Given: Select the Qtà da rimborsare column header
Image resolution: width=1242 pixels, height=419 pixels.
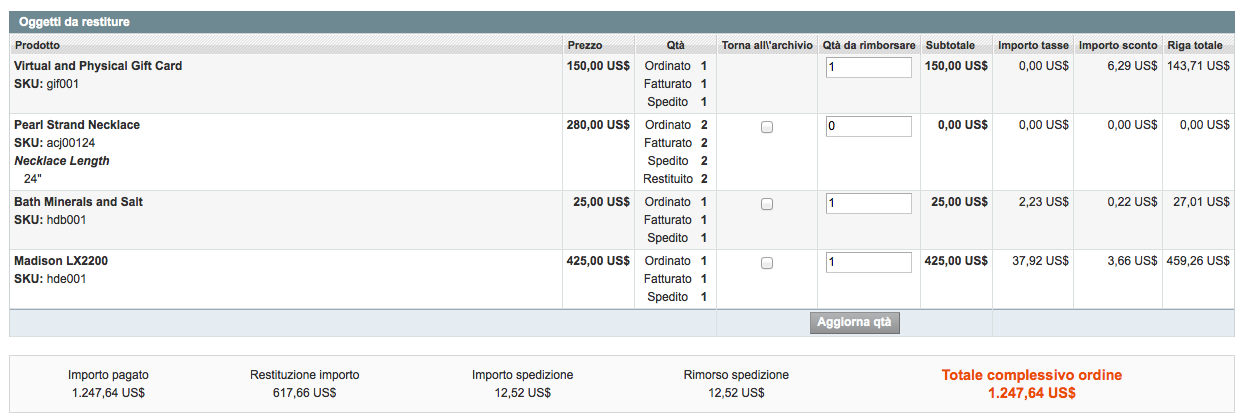Looking at the screenshot, I should (869, 45).
